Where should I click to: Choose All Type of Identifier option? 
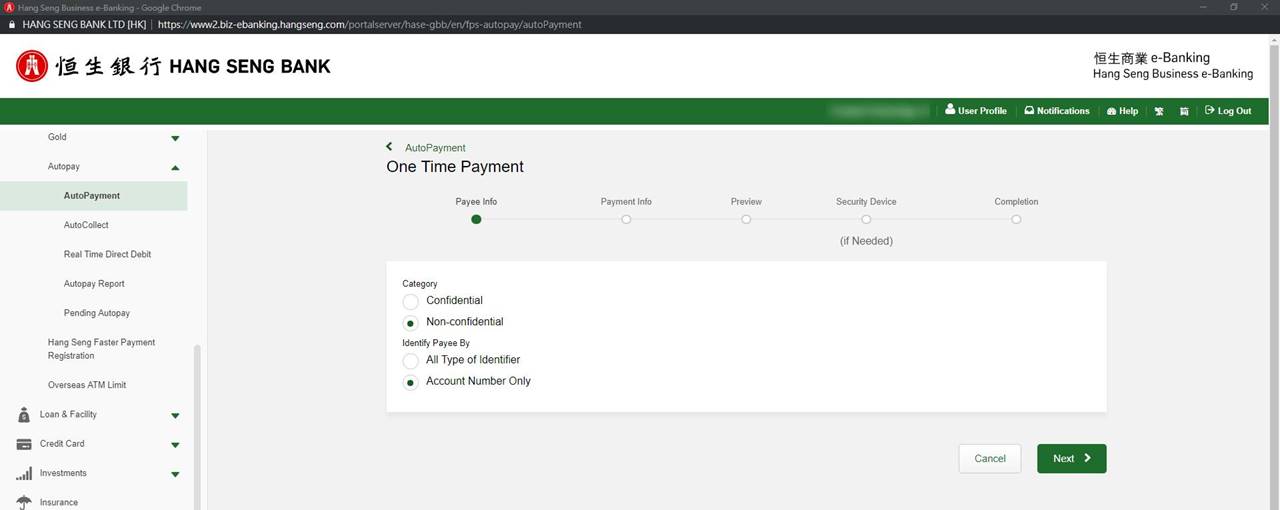(x=410, y=360)
